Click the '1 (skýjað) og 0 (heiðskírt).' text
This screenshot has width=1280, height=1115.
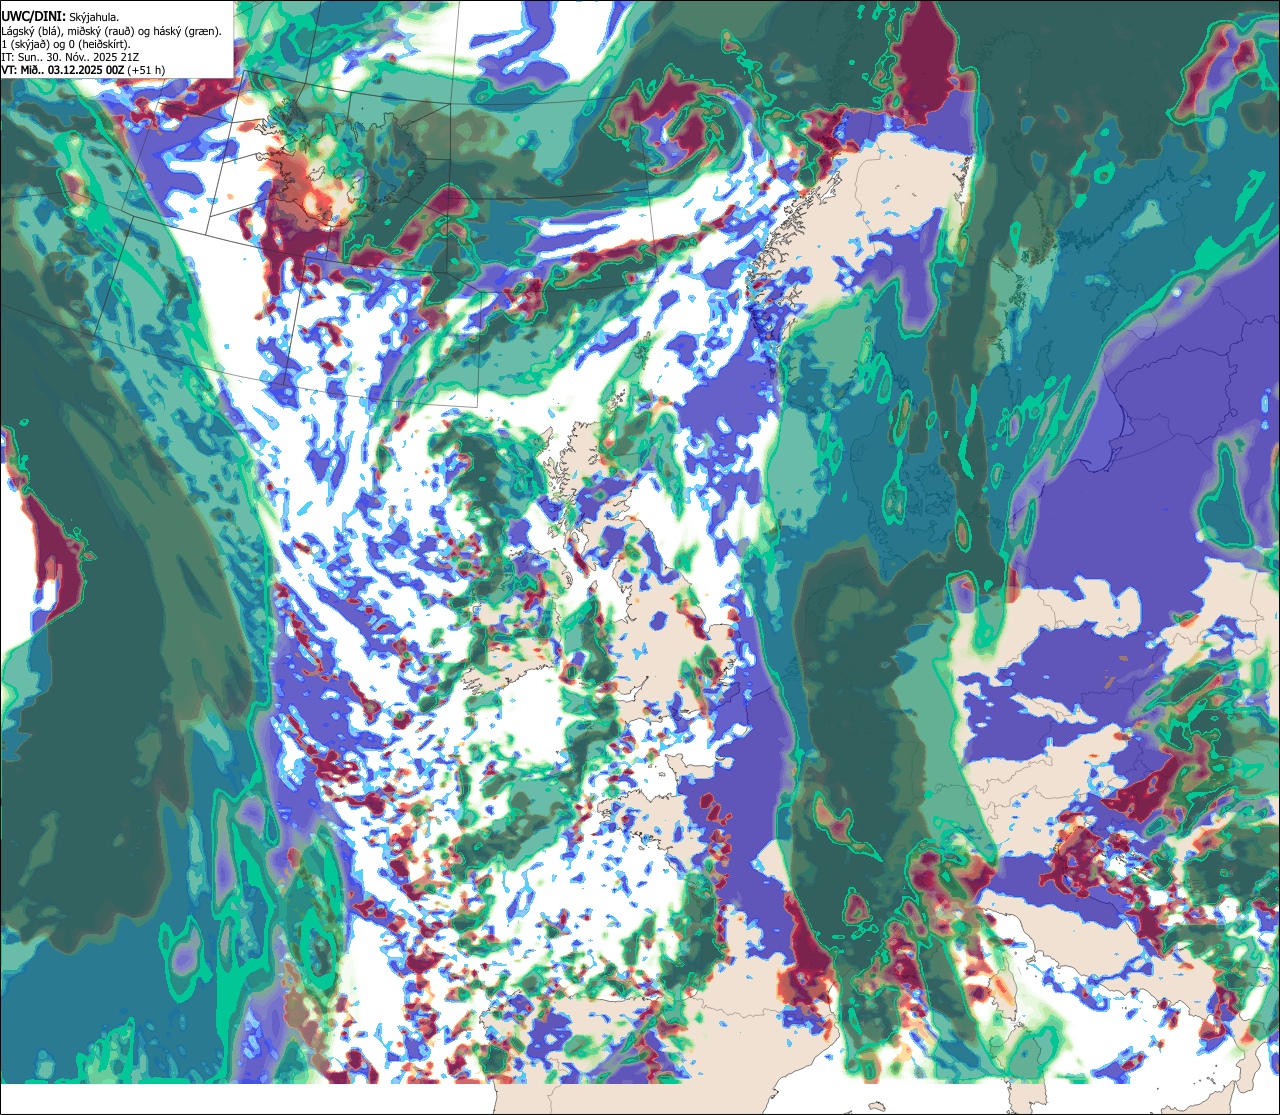click(x=66, y=44)
